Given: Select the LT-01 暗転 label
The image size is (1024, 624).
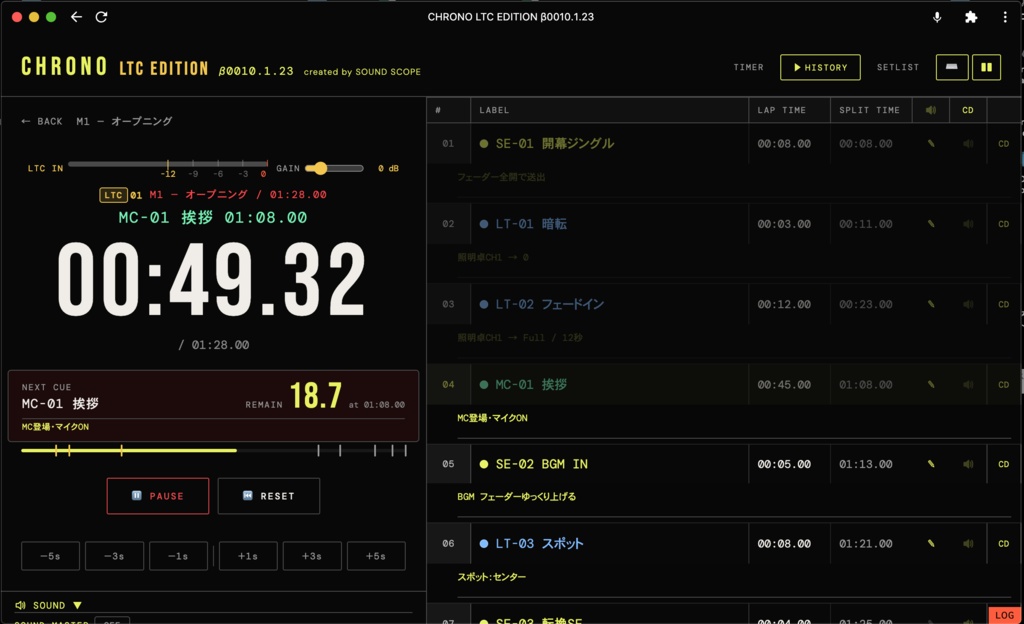Looking at the screenshot, I should [531, 224].
